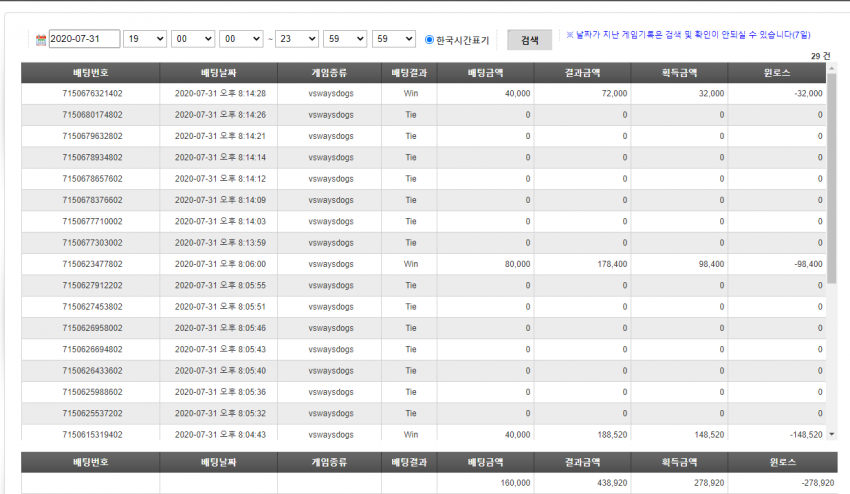Expand the end seconds dropdown showing 59

pos(394,39)
